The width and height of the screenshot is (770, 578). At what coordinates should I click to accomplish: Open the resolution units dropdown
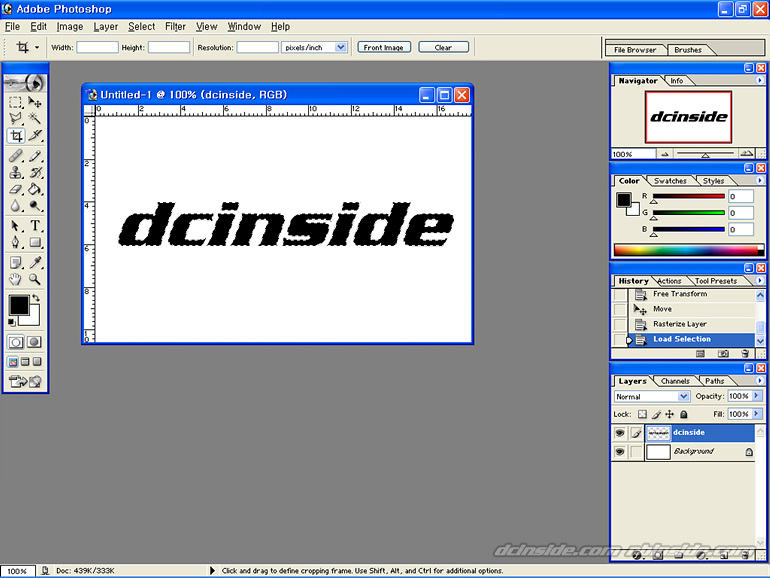[x=340, y=47]
